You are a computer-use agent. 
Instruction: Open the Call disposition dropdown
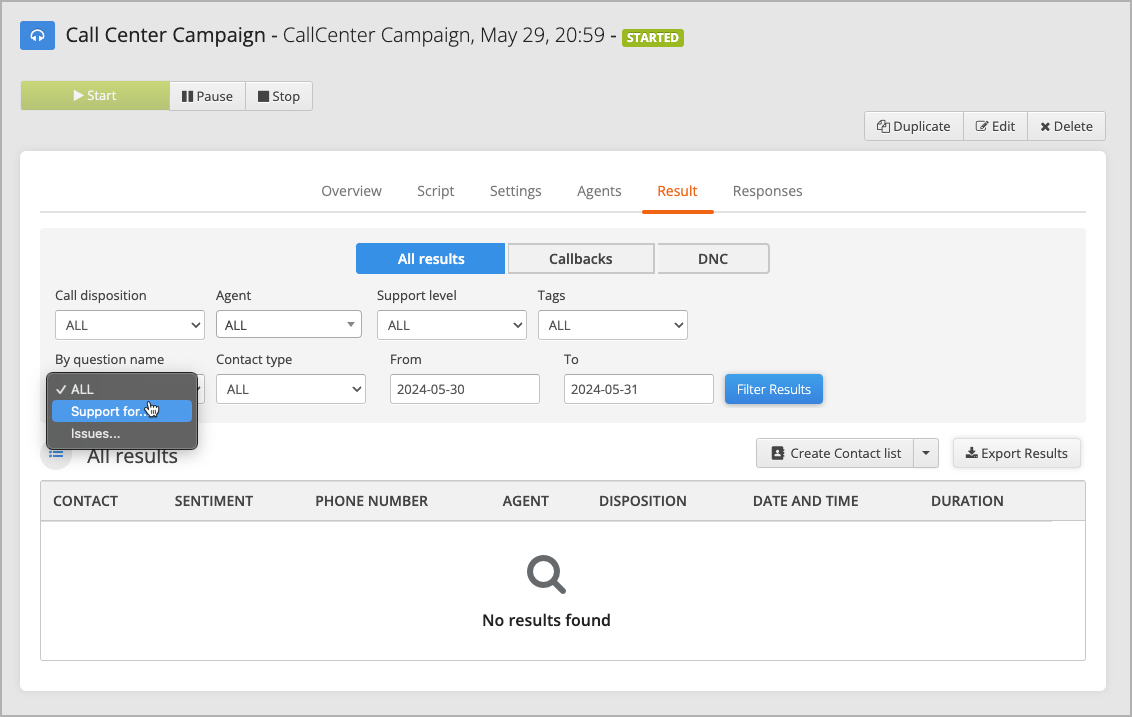coord(129,324)
